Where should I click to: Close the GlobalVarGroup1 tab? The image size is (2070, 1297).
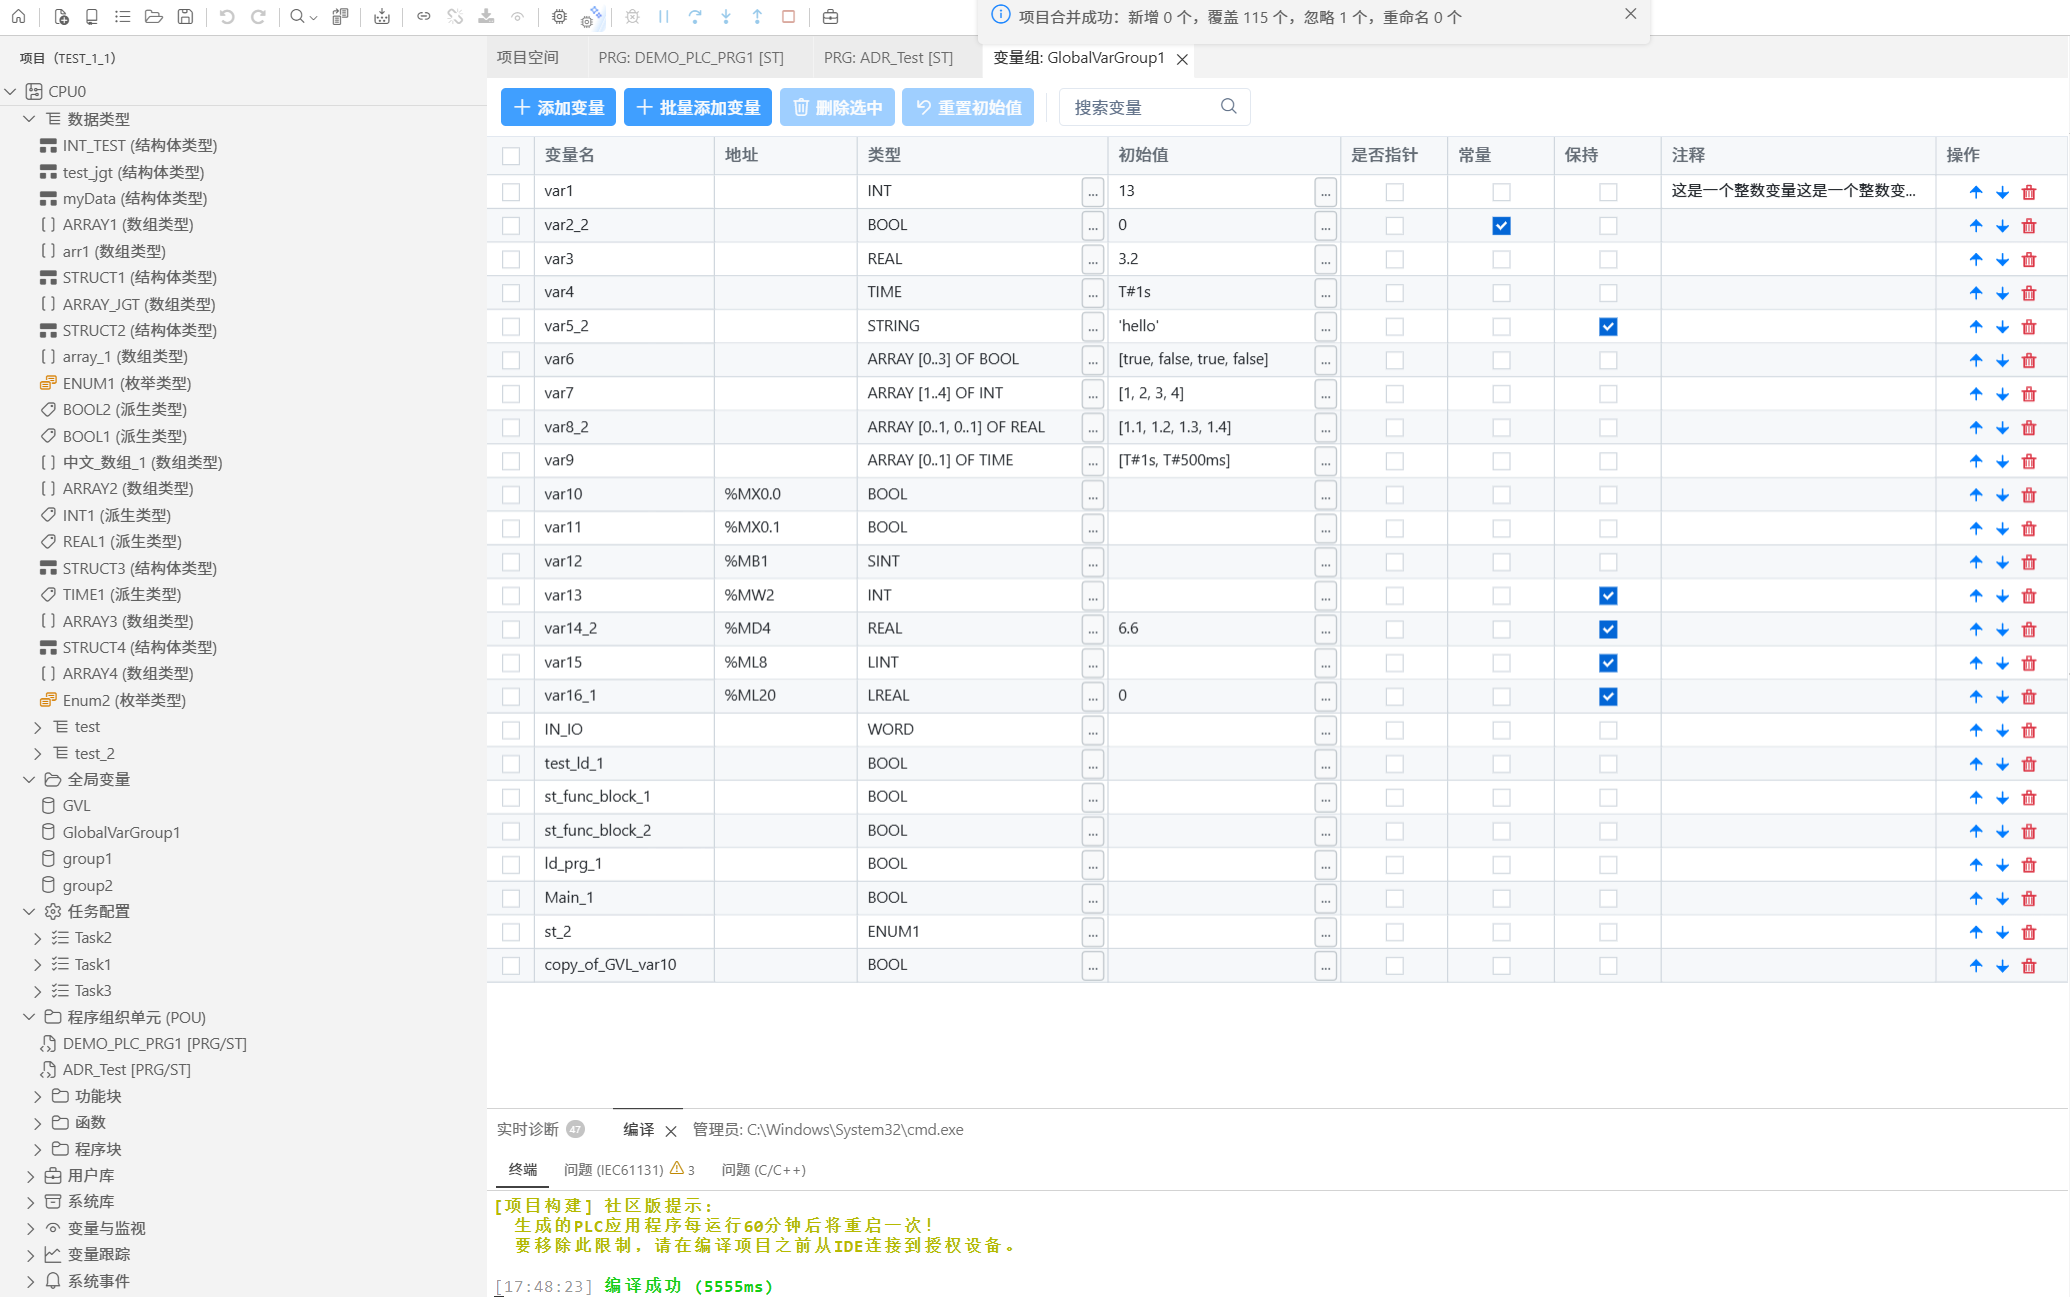click(x=1182, y=59)
